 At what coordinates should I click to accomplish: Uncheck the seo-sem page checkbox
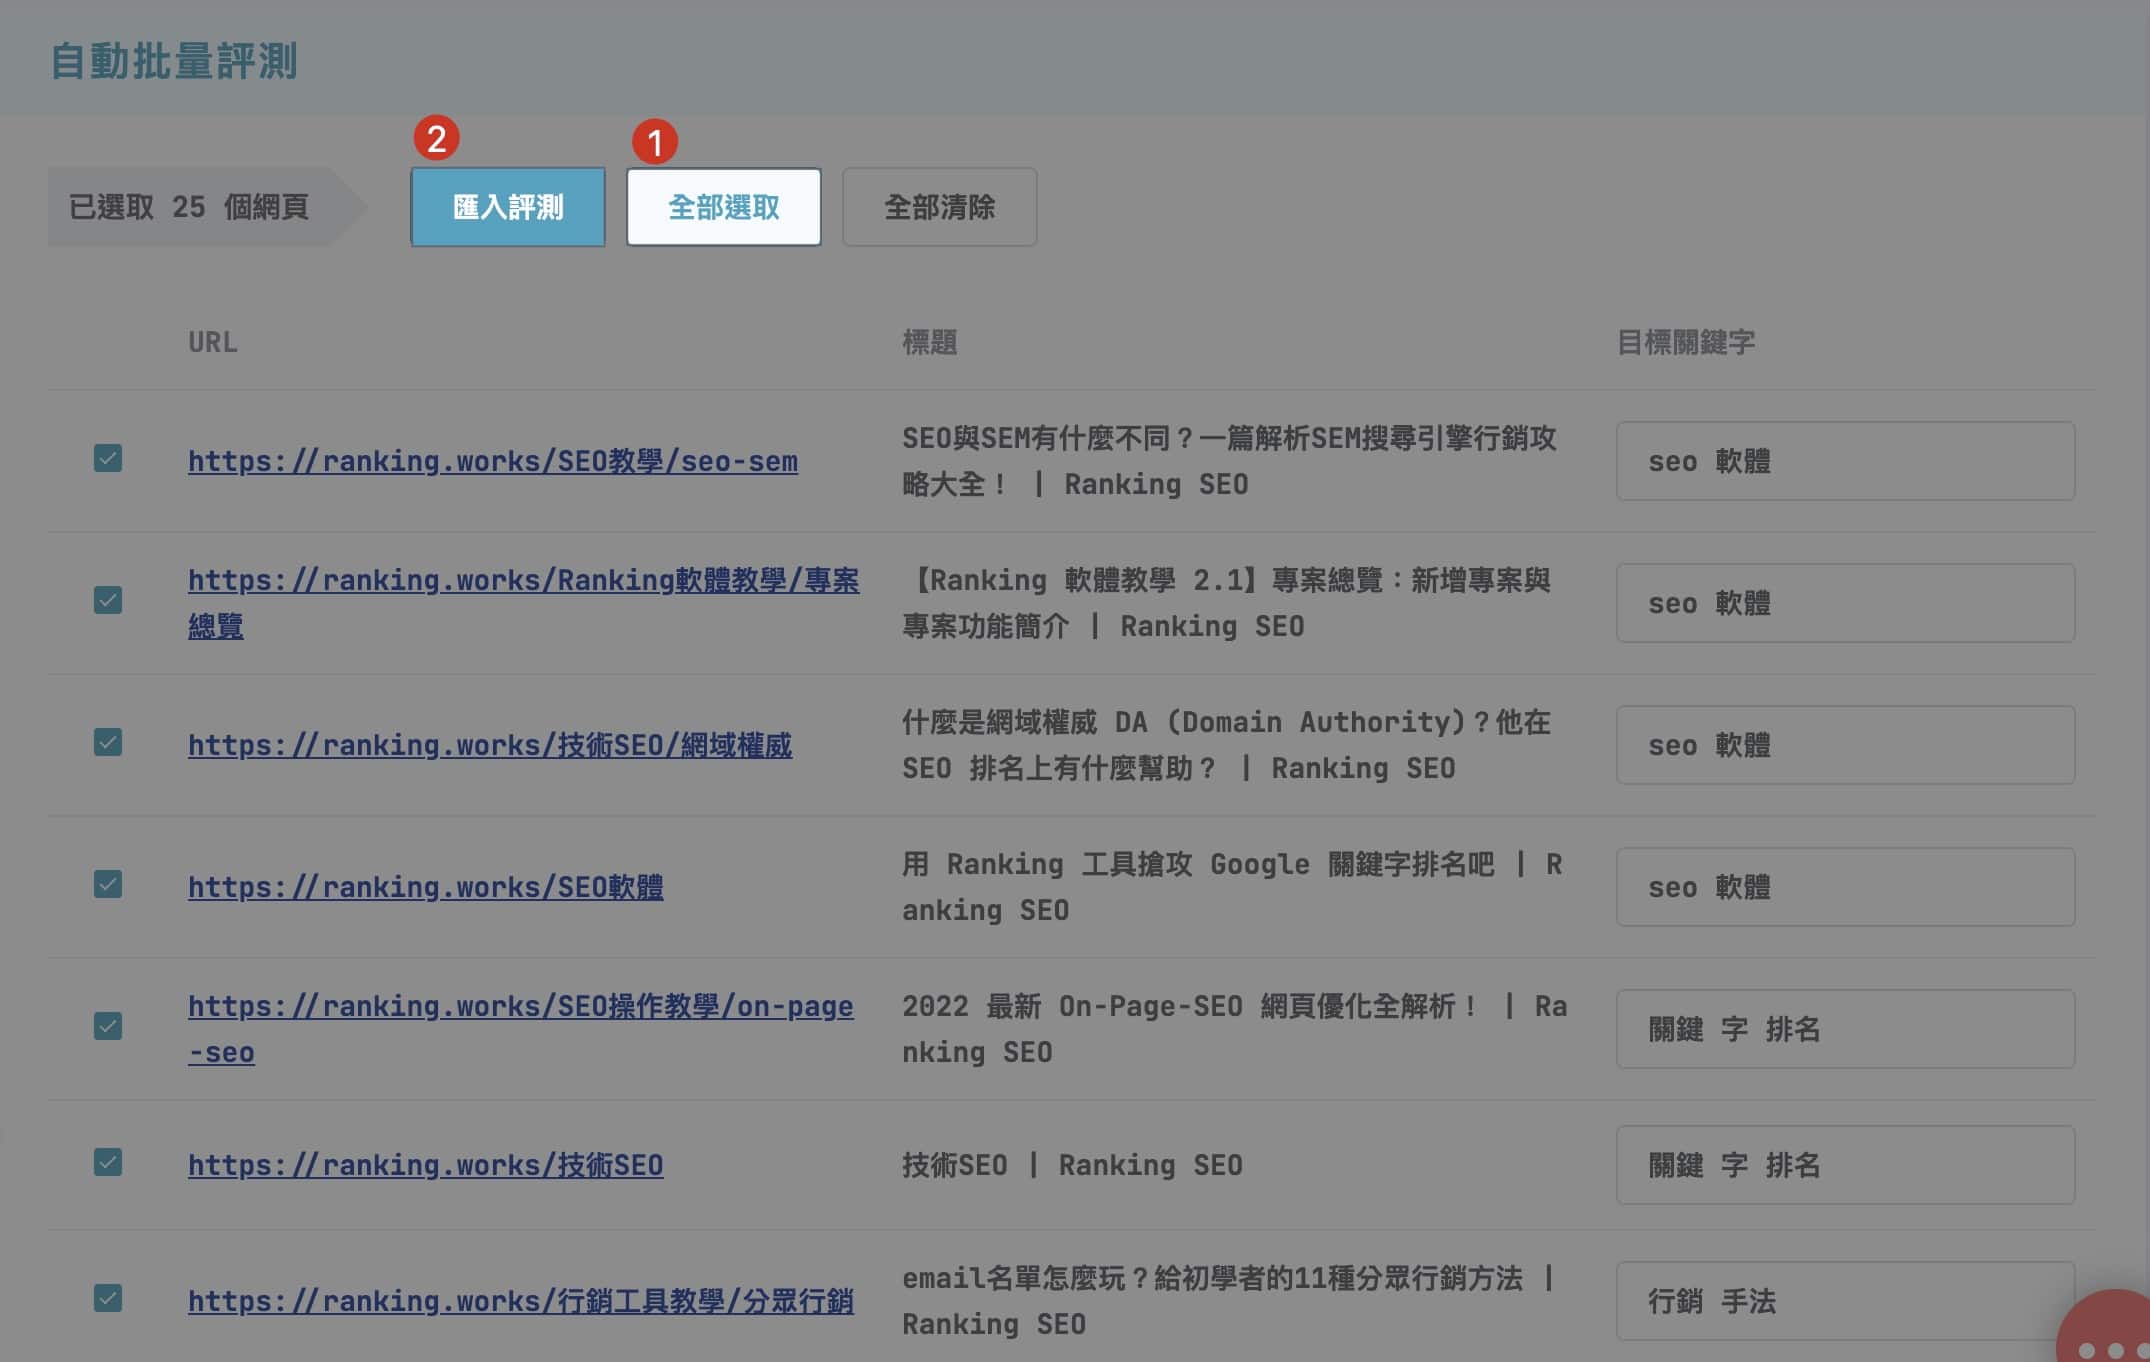(x=108, y=459)
